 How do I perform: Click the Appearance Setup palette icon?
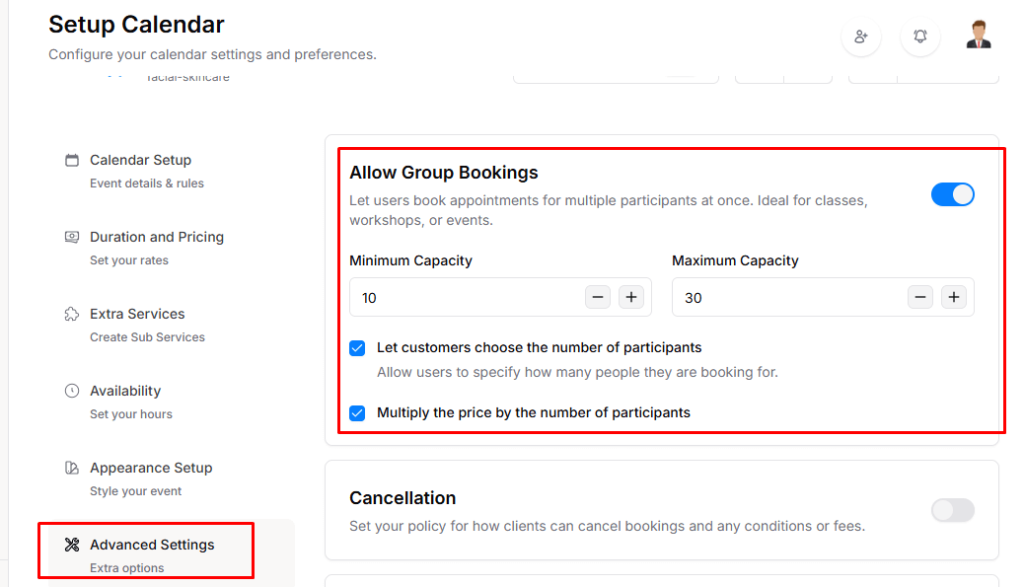(x=72, y=468)
